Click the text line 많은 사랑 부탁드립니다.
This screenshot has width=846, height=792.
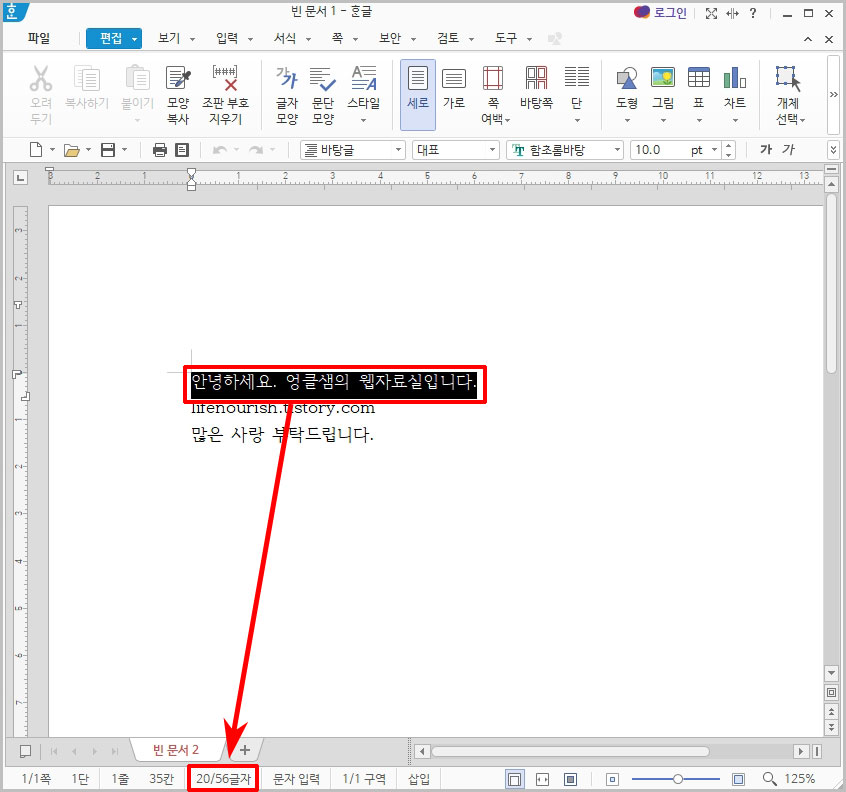(282, 434)
